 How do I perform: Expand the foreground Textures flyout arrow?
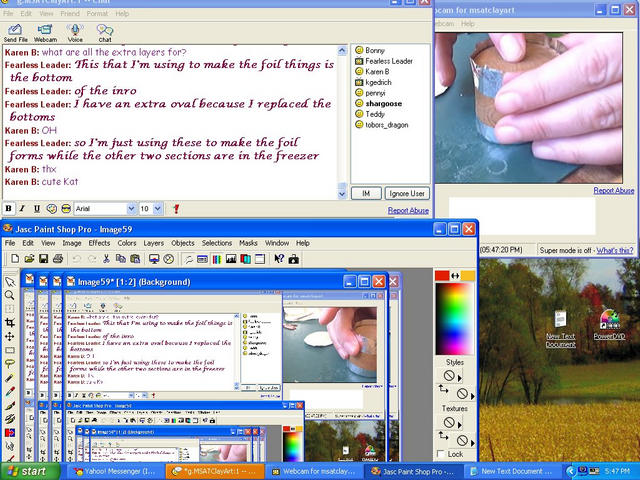(460, 425)
